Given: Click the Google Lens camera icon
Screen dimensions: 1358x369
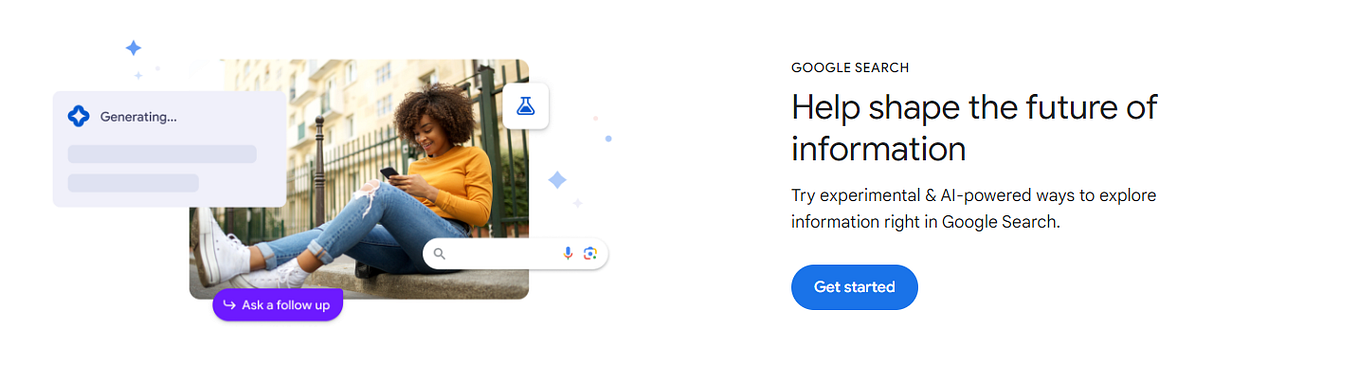Looking at the screenshot, I should pos(590,254).
